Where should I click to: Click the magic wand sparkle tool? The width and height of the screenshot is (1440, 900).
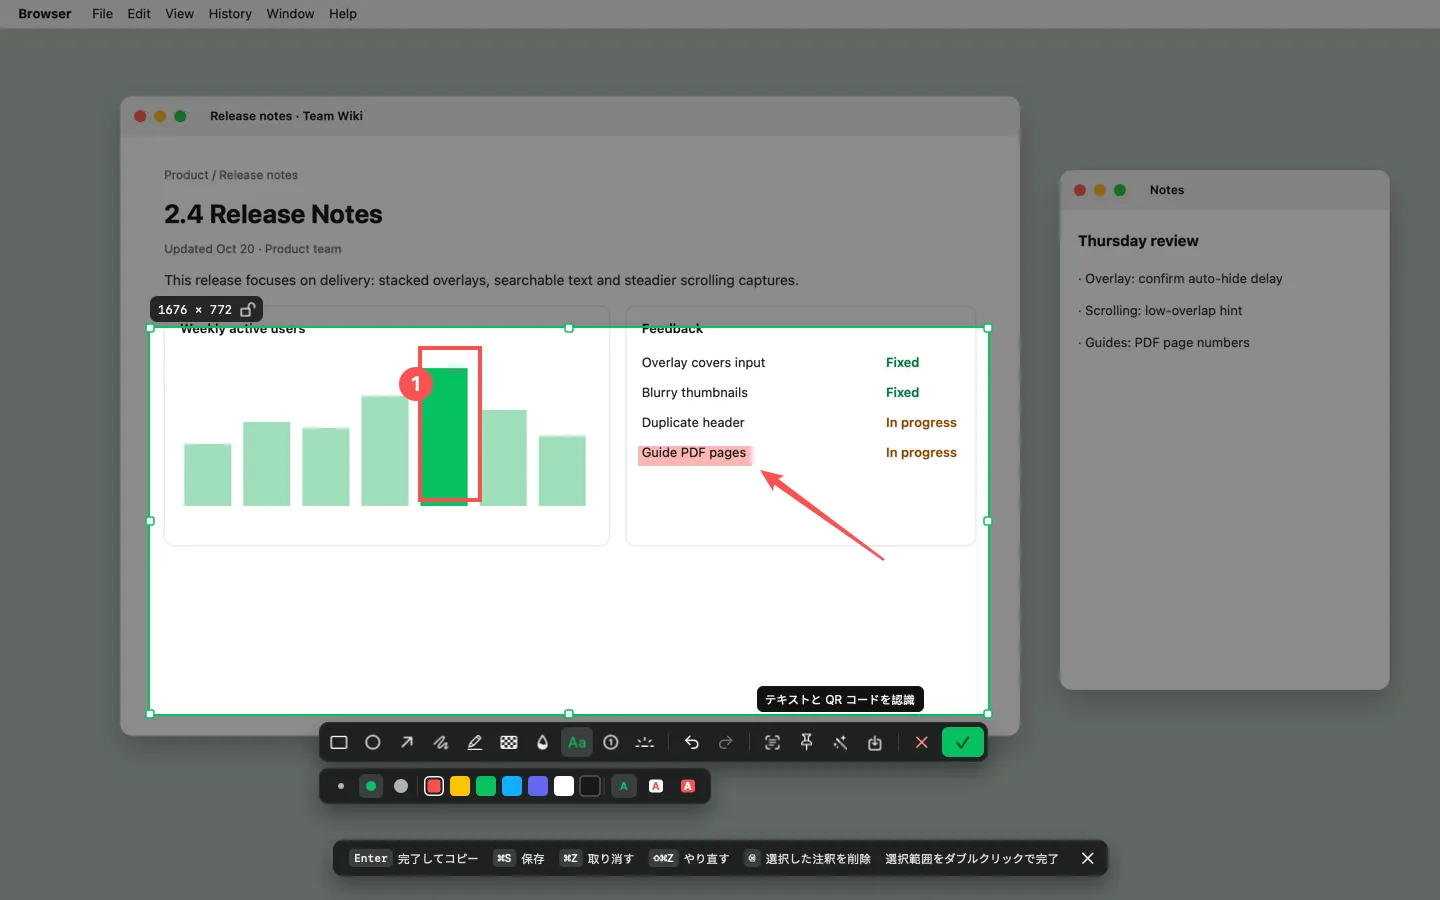tap(840, 743)
